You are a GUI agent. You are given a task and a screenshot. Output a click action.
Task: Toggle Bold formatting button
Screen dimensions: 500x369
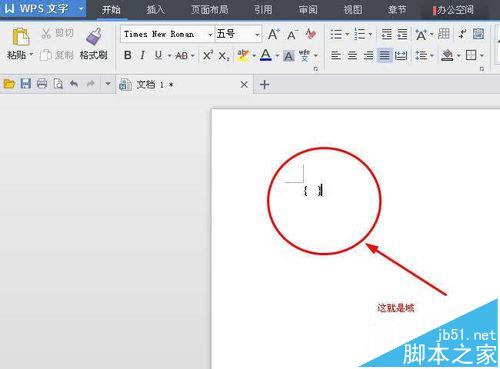[127, 55]
